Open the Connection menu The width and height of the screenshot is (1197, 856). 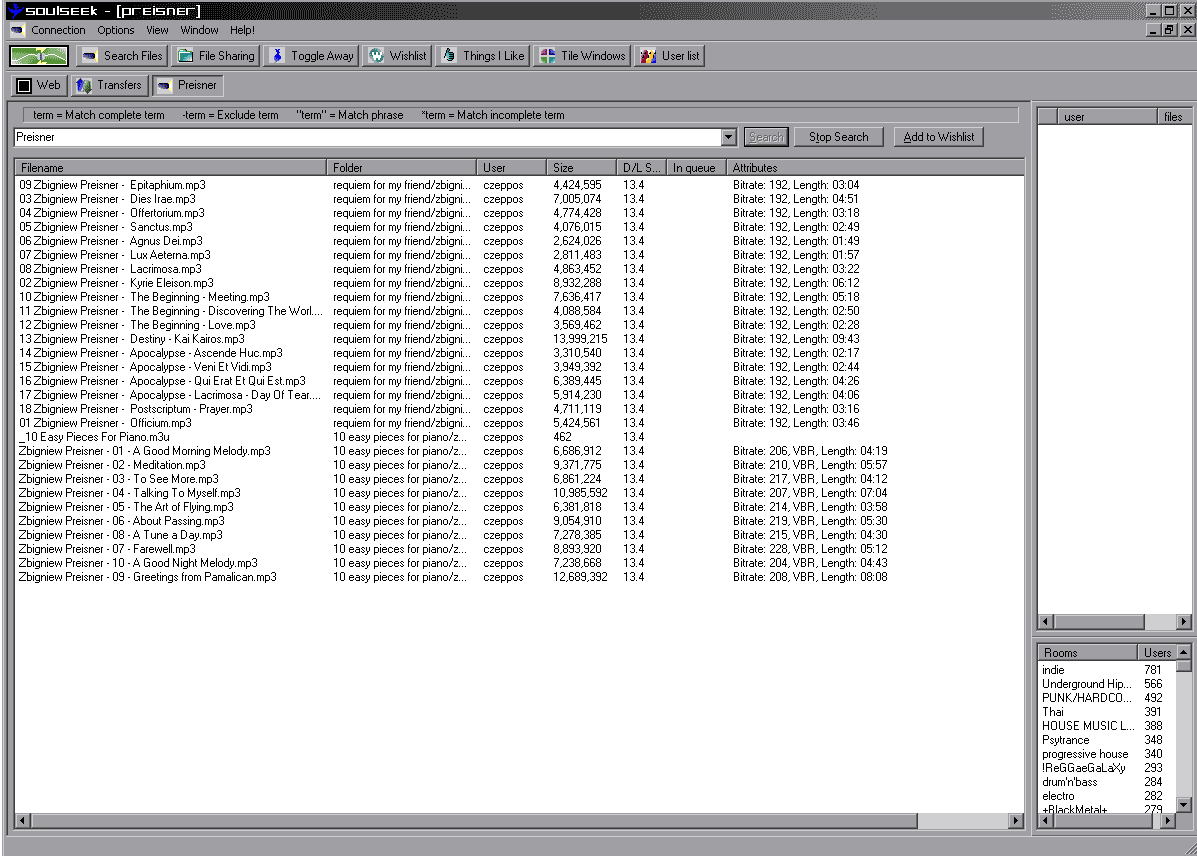58,30
